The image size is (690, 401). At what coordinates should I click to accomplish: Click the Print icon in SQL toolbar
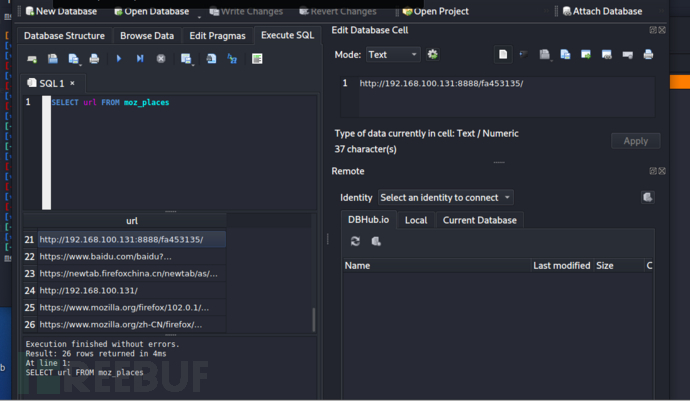[94, 59]
